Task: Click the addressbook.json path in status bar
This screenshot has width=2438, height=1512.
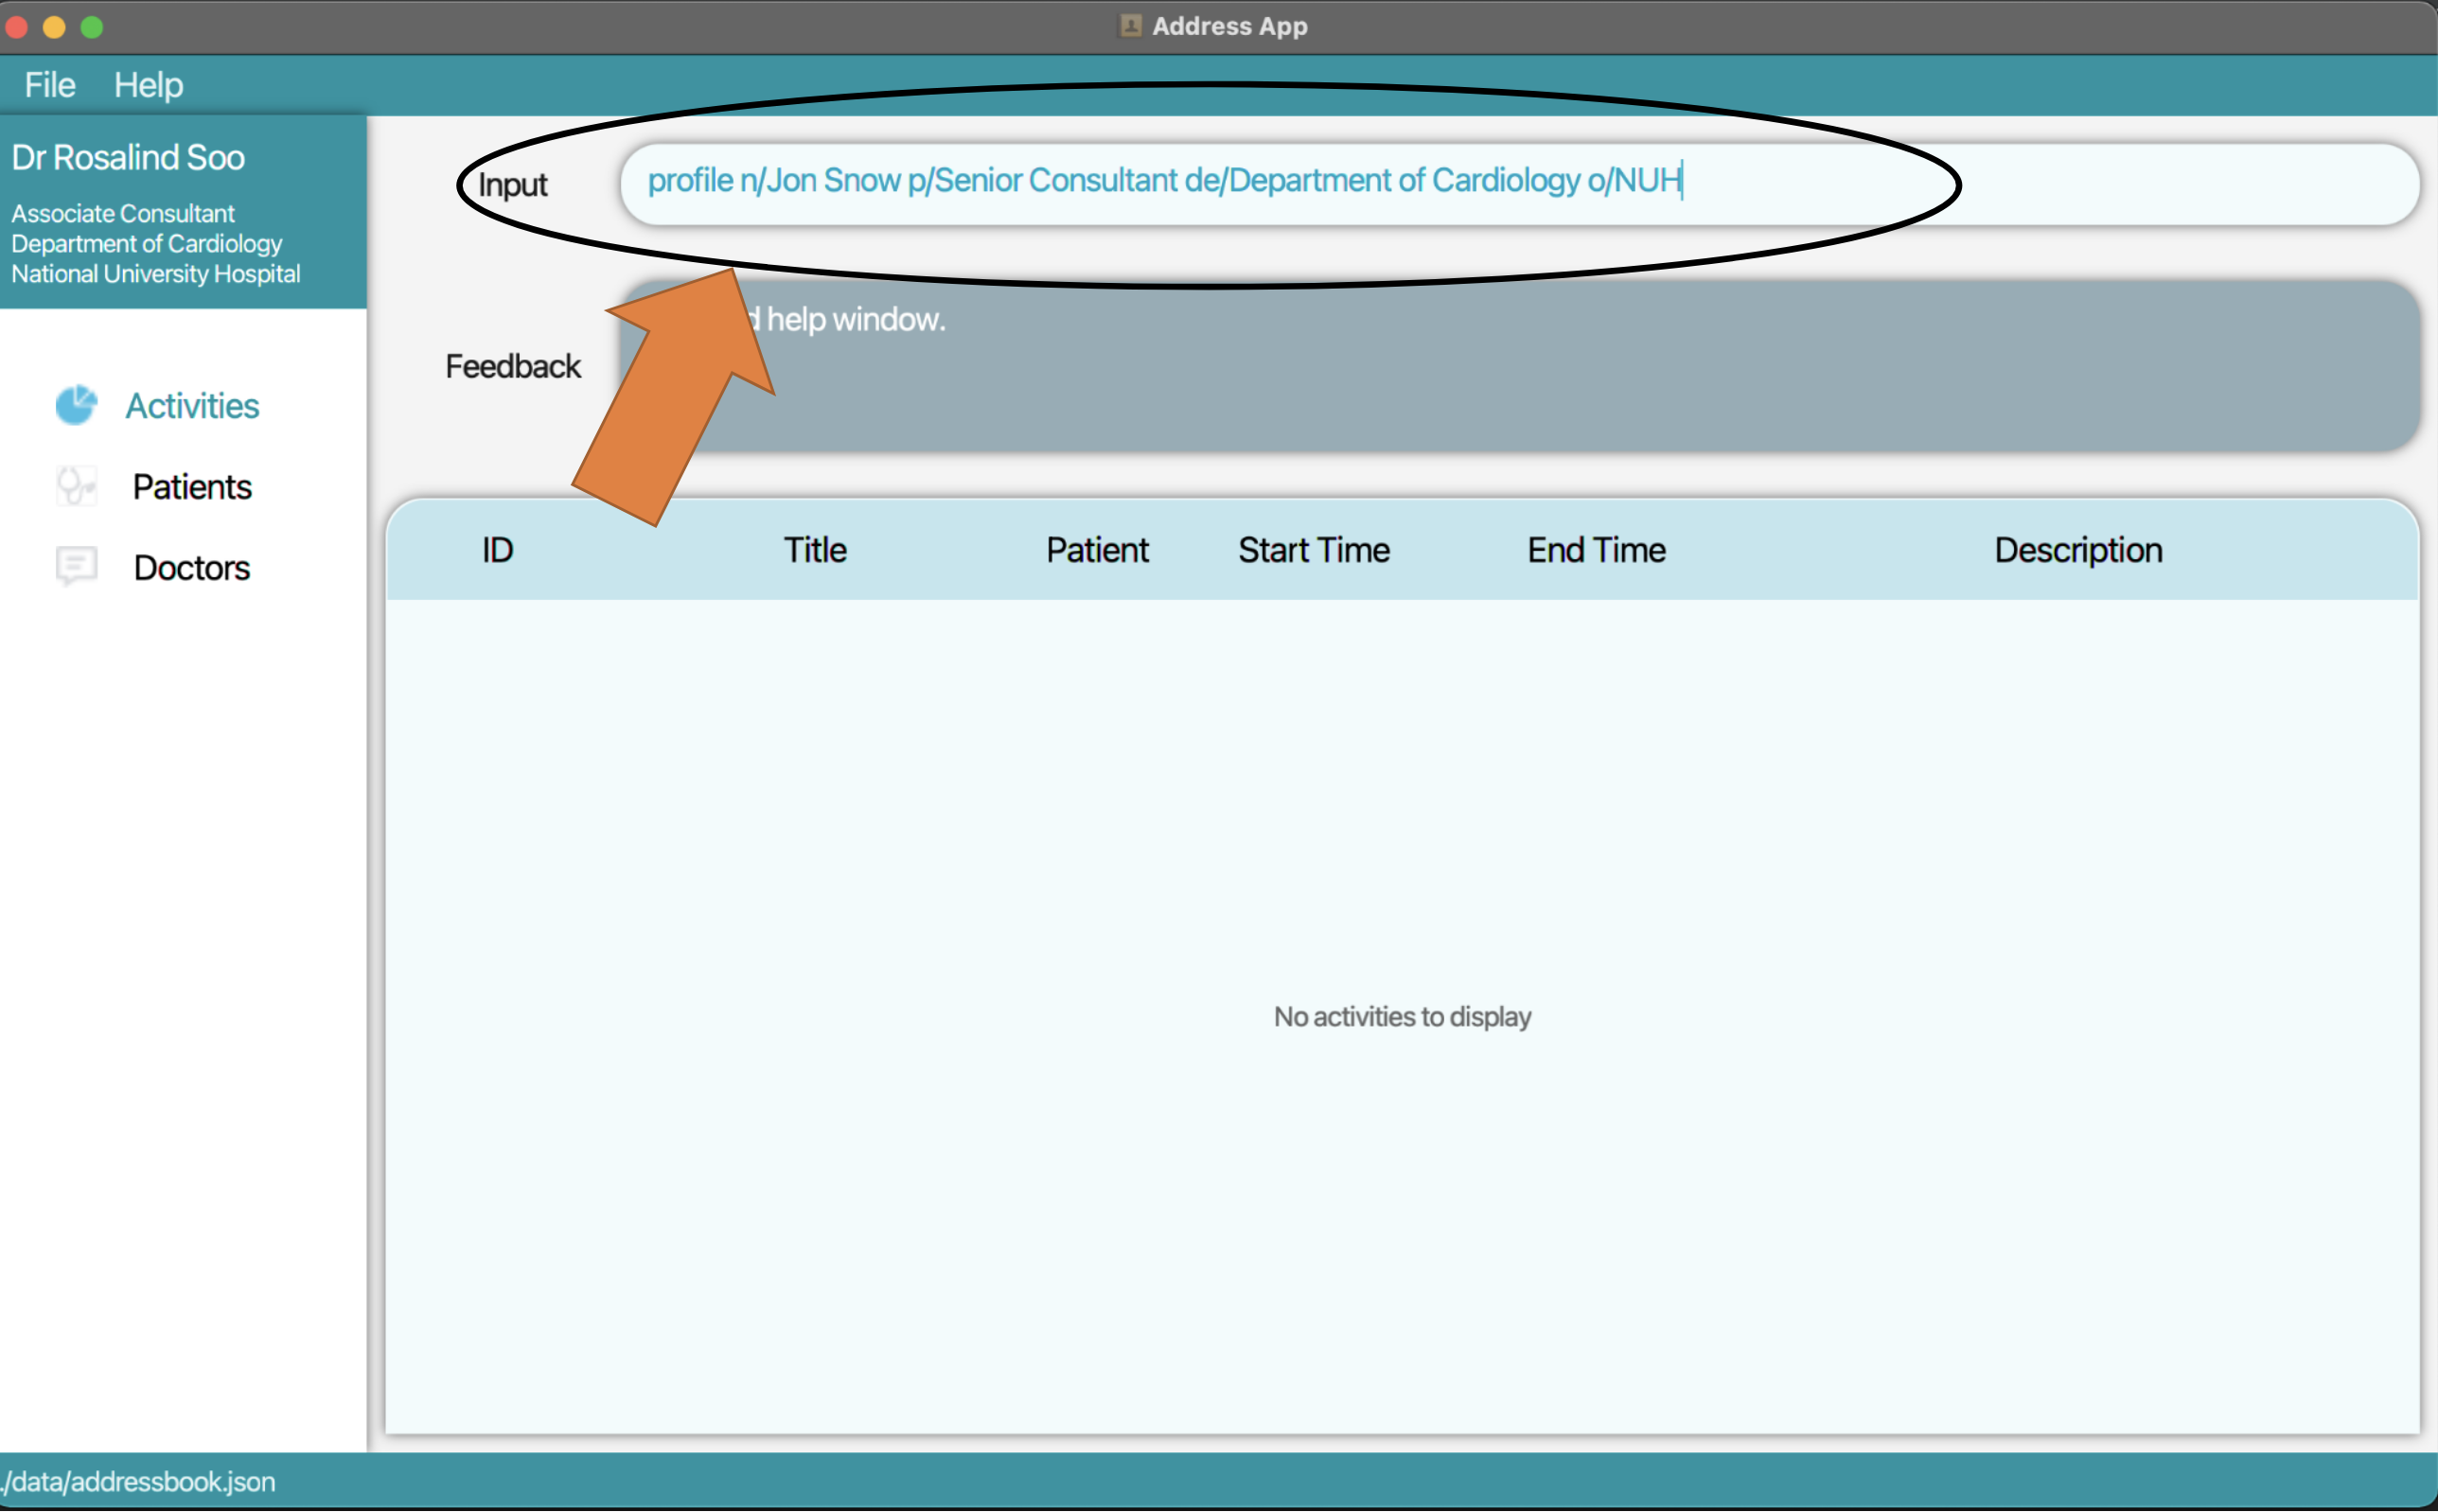Action: pos(138,1481)
